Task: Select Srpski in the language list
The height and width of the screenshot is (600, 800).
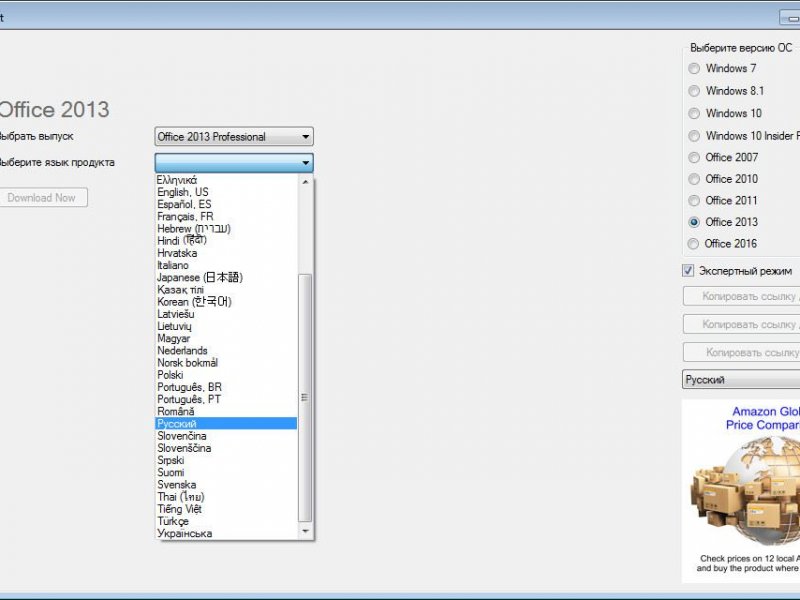Action: pyautogui.click(x=226, y=460)
